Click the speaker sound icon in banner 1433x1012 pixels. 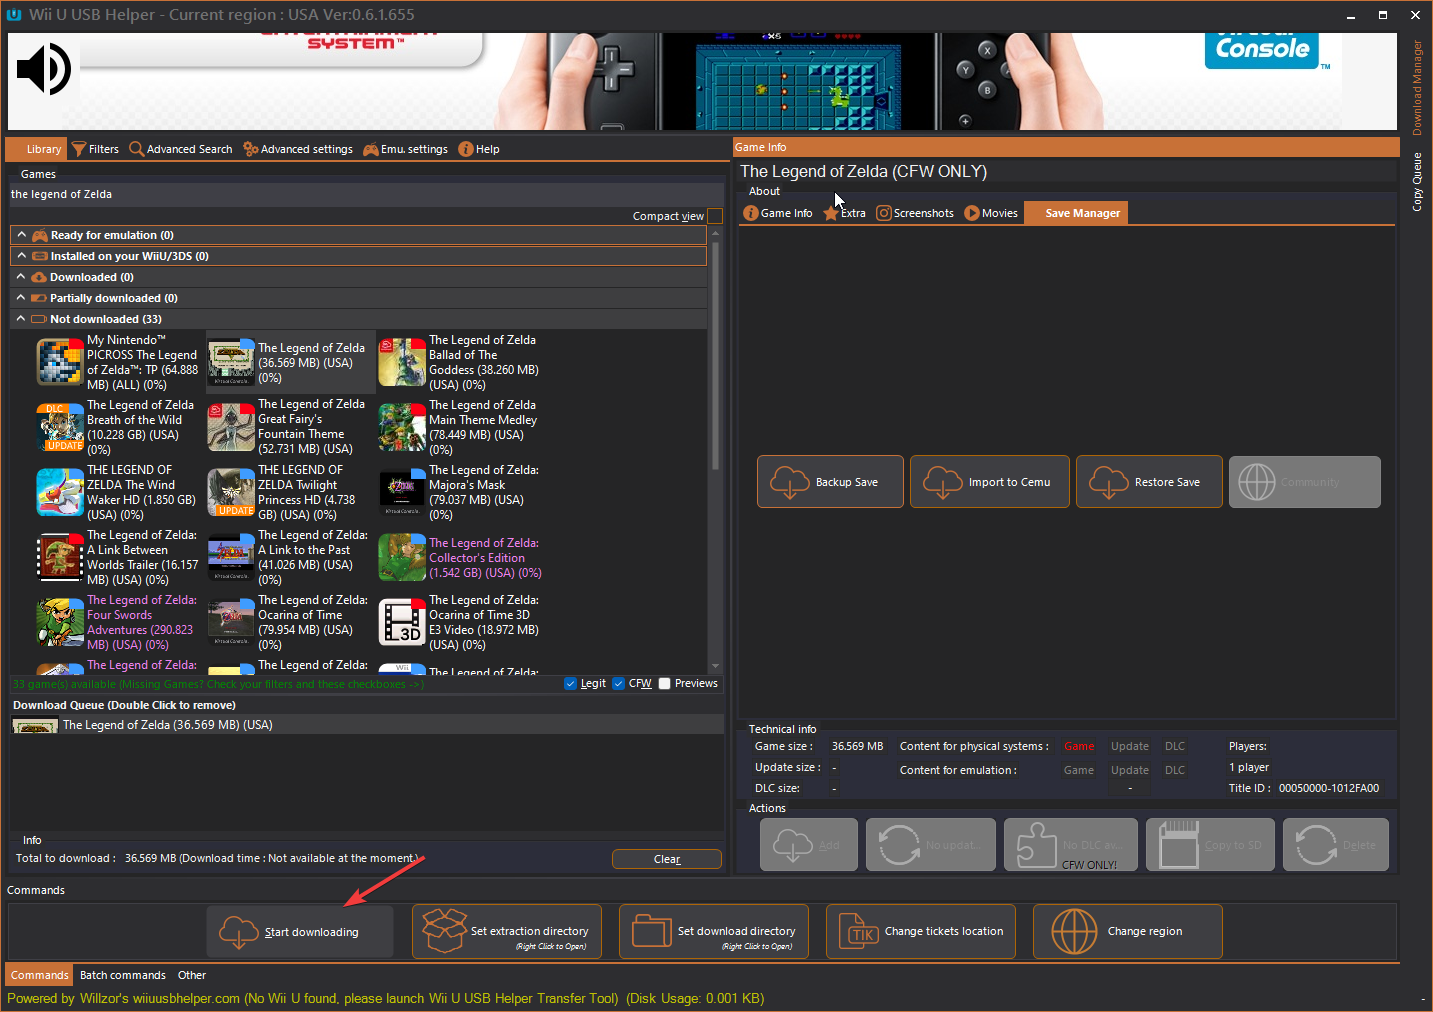(44, 69)
